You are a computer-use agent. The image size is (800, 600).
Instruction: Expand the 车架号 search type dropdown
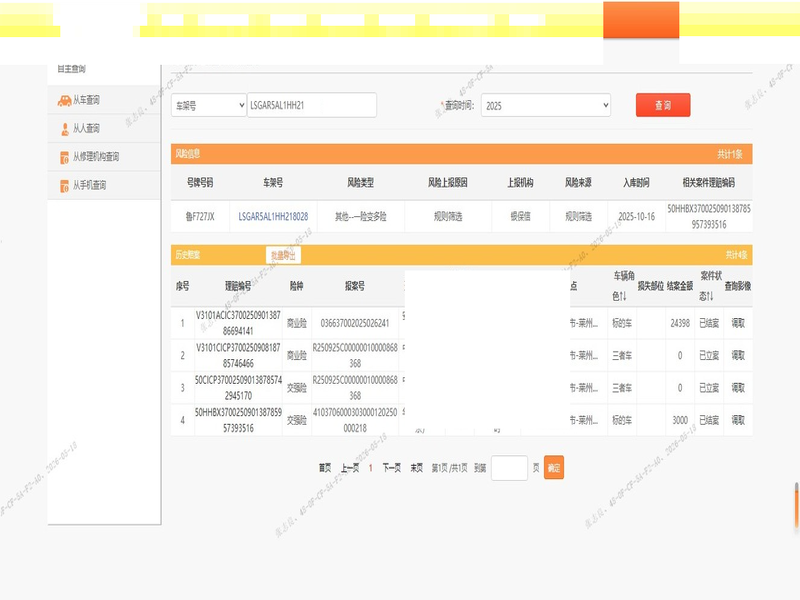click(209, 106)
